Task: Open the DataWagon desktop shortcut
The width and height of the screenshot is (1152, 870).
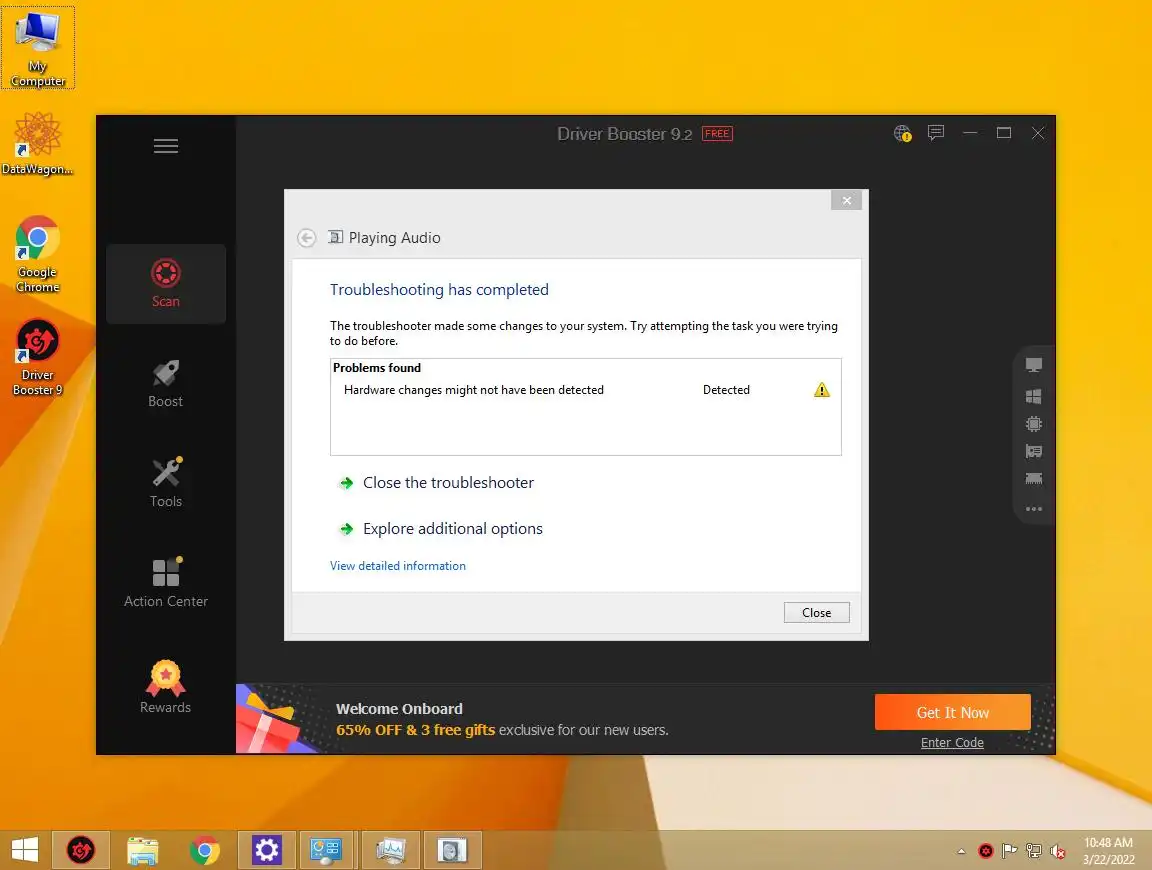Action: coord(37,143)
